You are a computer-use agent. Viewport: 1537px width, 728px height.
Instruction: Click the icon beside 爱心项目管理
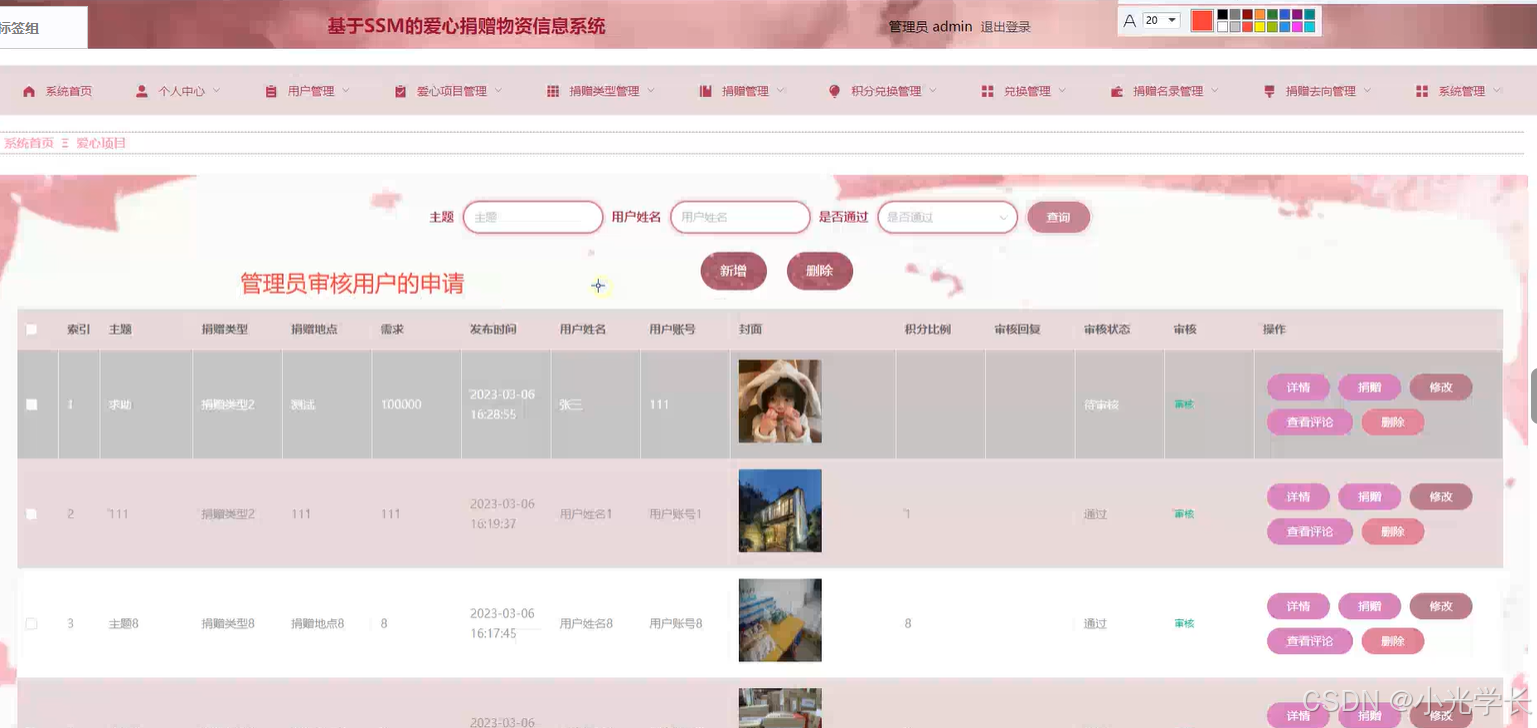coord(400,91)
